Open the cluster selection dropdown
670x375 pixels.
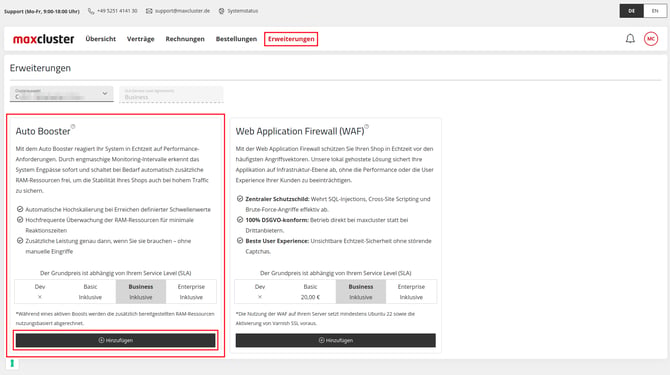click(62, 94)
